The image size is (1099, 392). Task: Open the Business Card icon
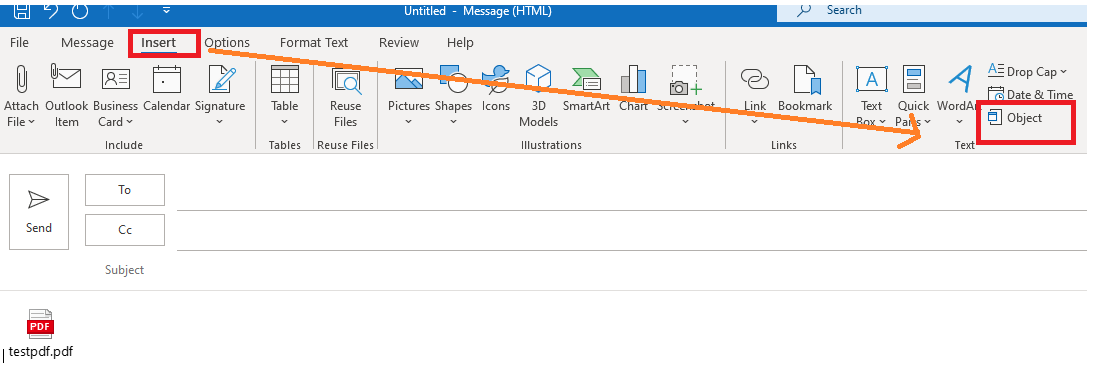[x=116, y=78]
